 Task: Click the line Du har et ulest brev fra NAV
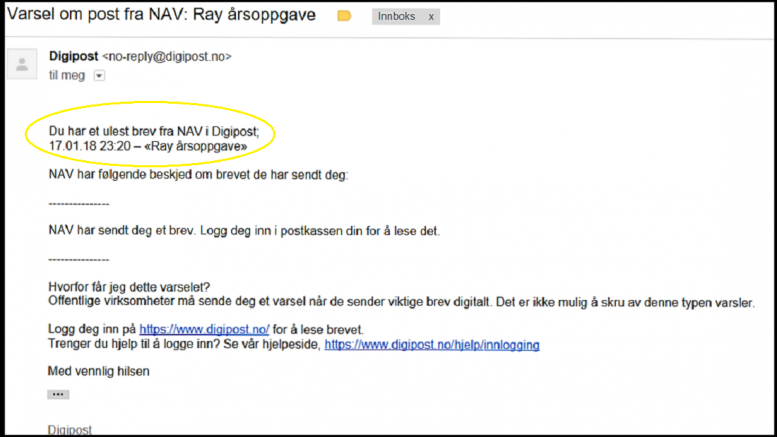154,131
